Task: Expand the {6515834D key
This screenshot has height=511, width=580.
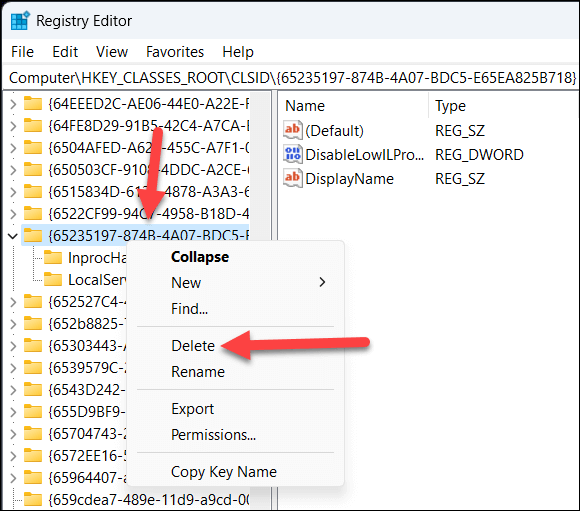Action: pos(13,192)
